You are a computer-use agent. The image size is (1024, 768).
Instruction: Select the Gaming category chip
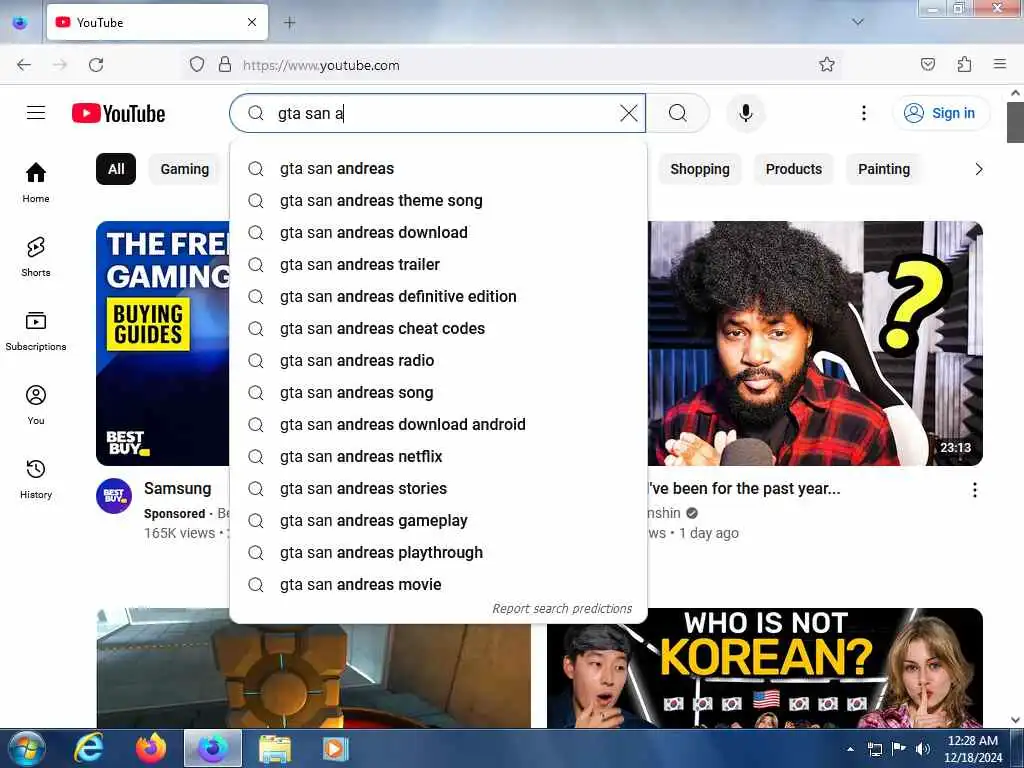pyautogui.click(x=185, y=169)
